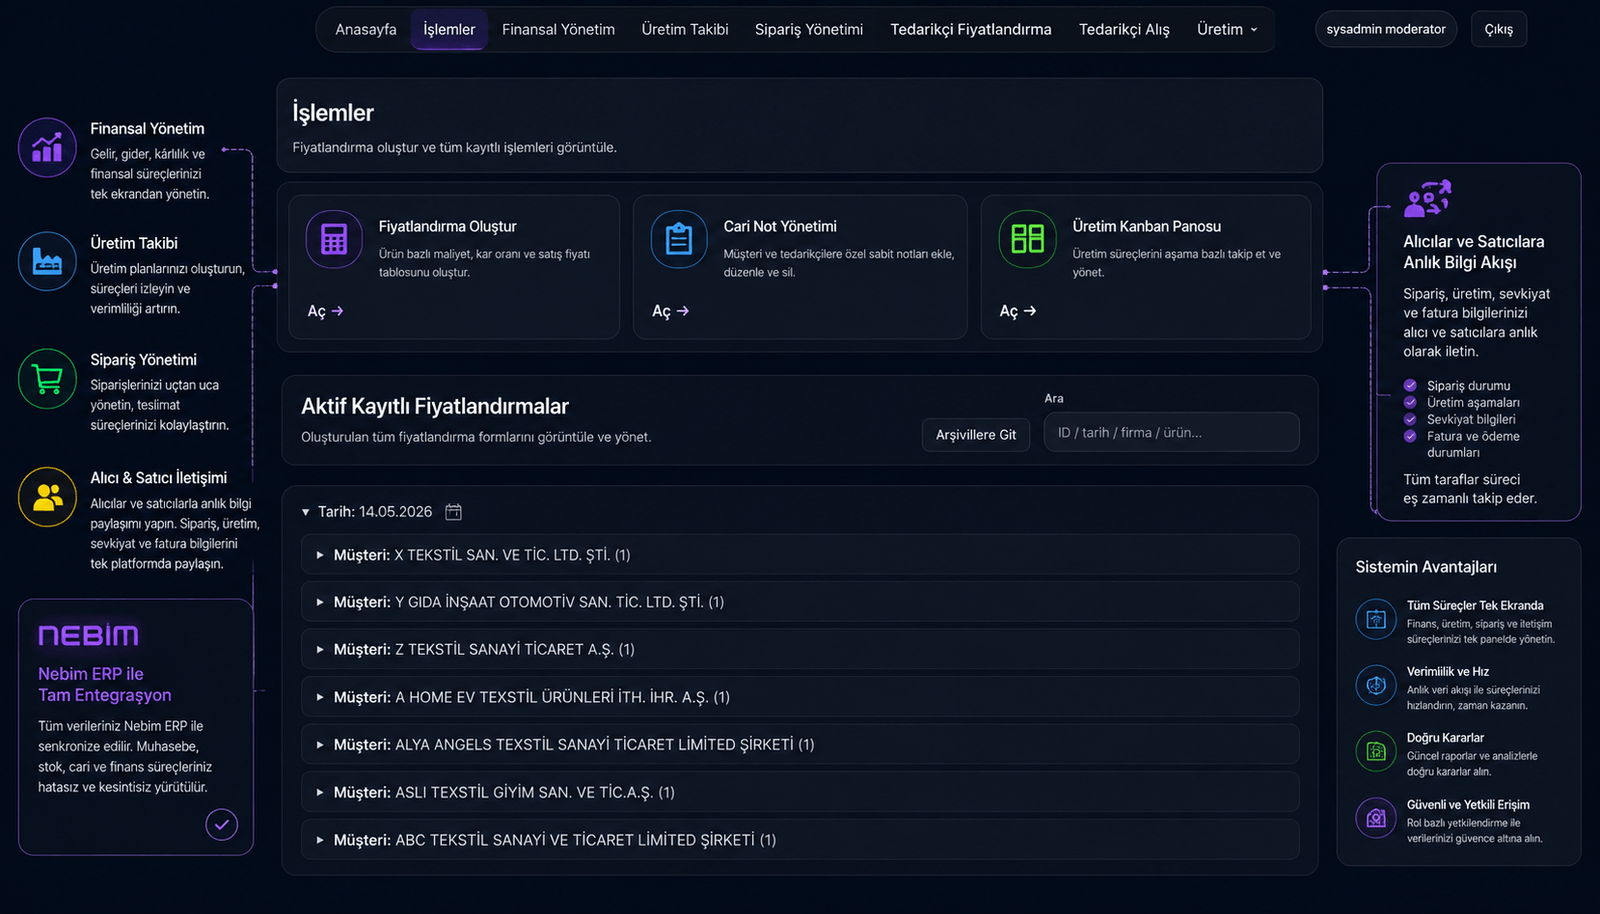Collapse the Tarih: 14.05.2026 group

click(306, 512)
